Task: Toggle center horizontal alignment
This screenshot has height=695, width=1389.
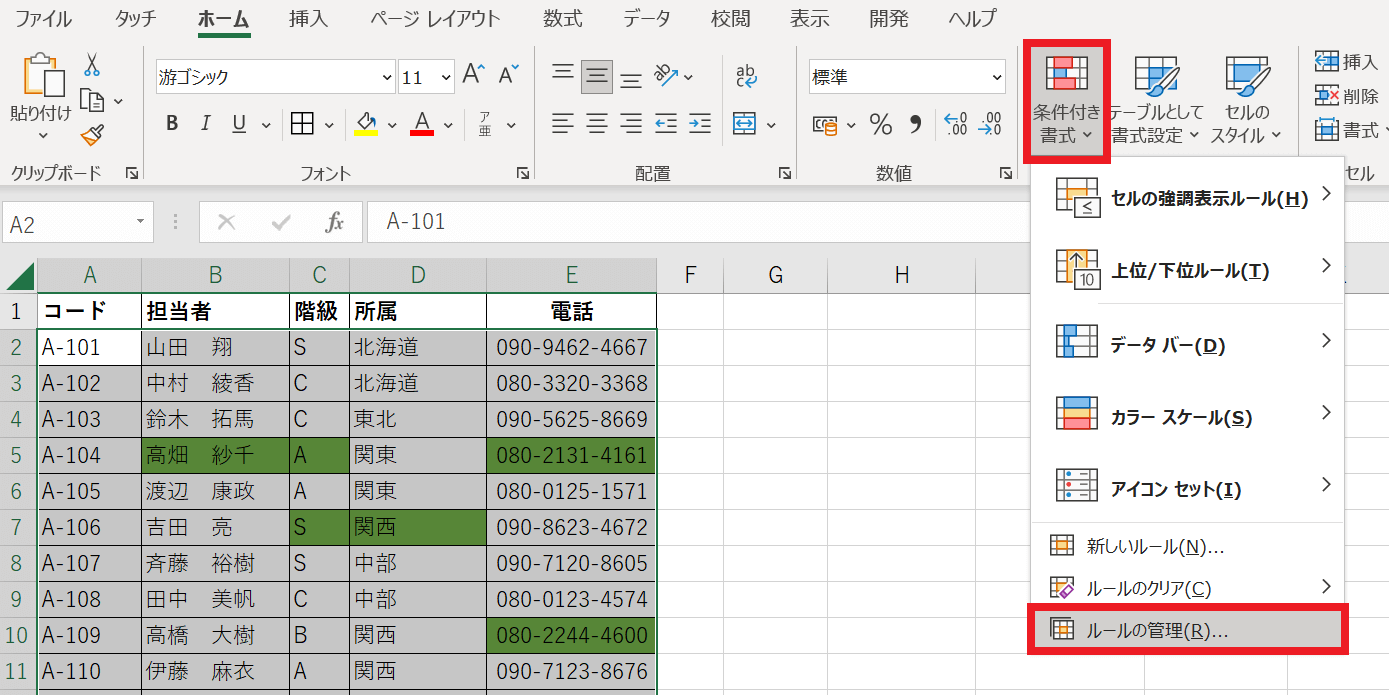Action: tap(597, 124)
